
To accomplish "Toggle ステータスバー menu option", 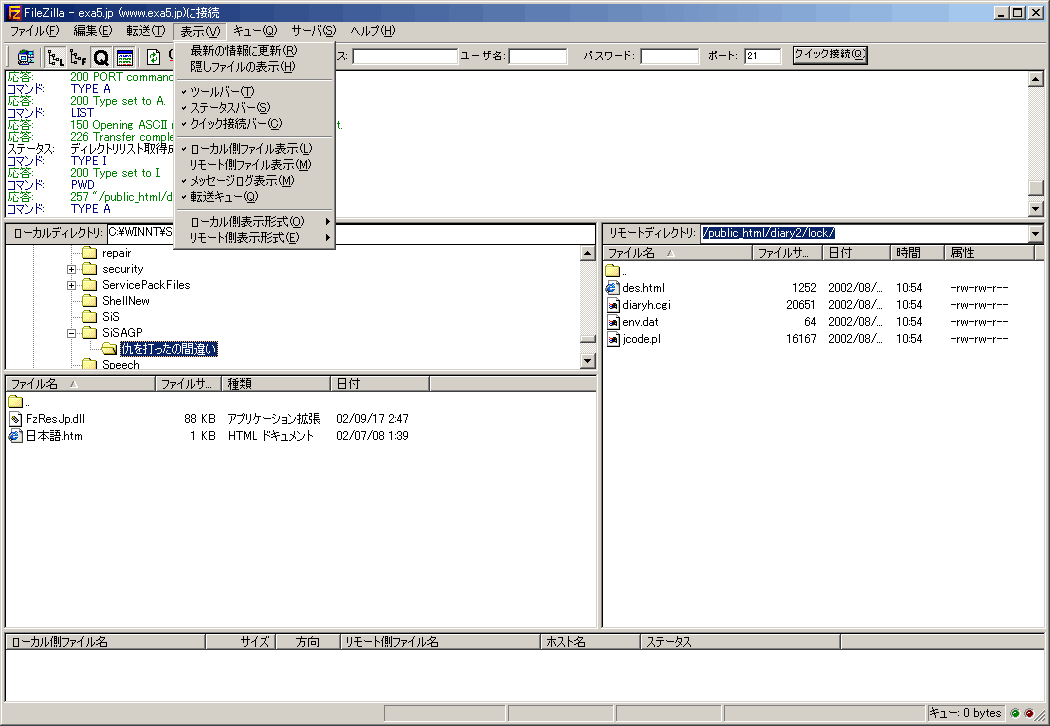I will click(254, 108).
